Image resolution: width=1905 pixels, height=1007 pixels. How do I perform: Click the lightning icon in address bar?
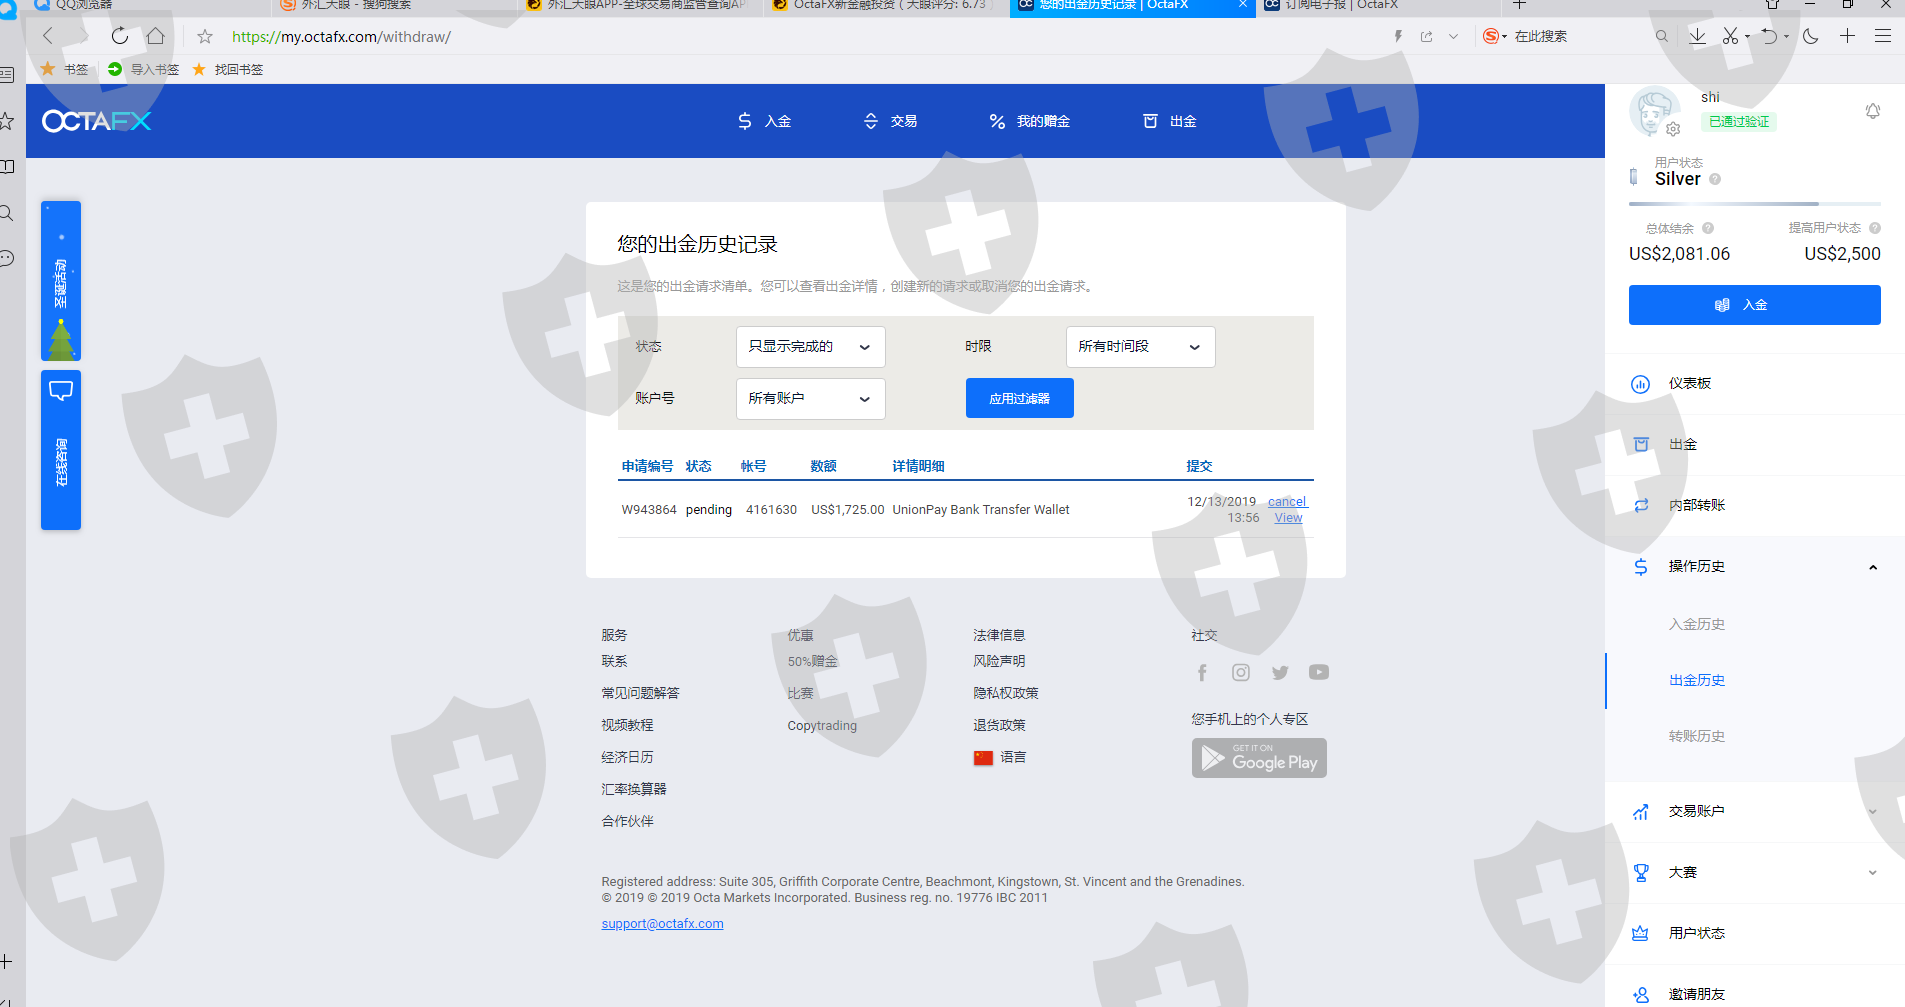coord(1398,36)
